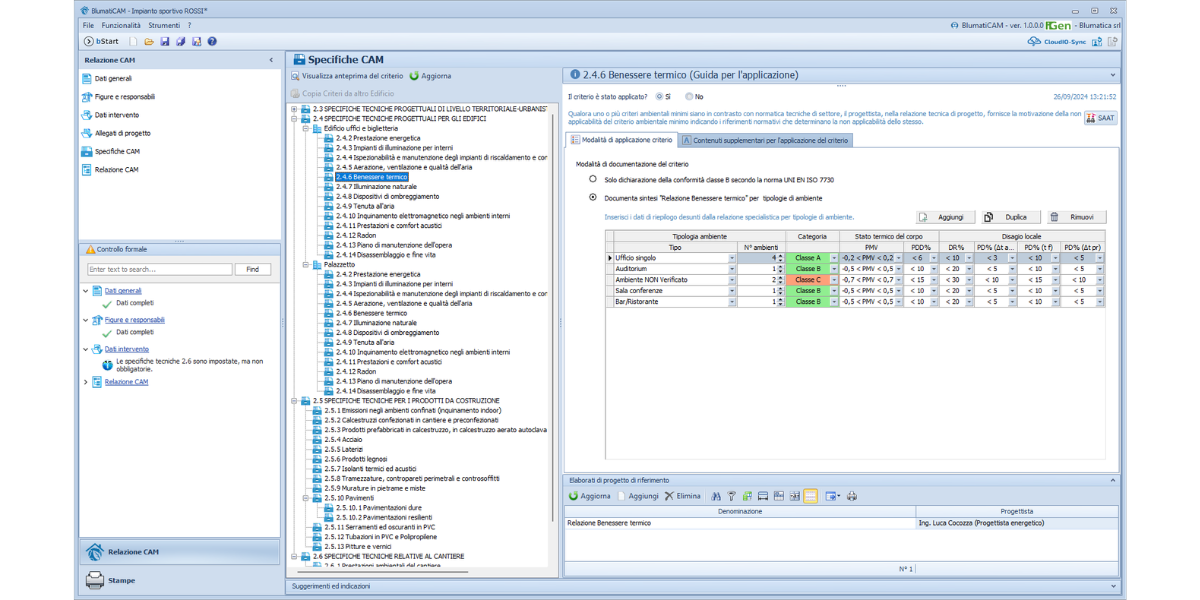Image resolution: width=1200 pixels, height=600 pixels.
Task: Click the Relazione CAM bottom navigation panel
Action: (180, 552)
